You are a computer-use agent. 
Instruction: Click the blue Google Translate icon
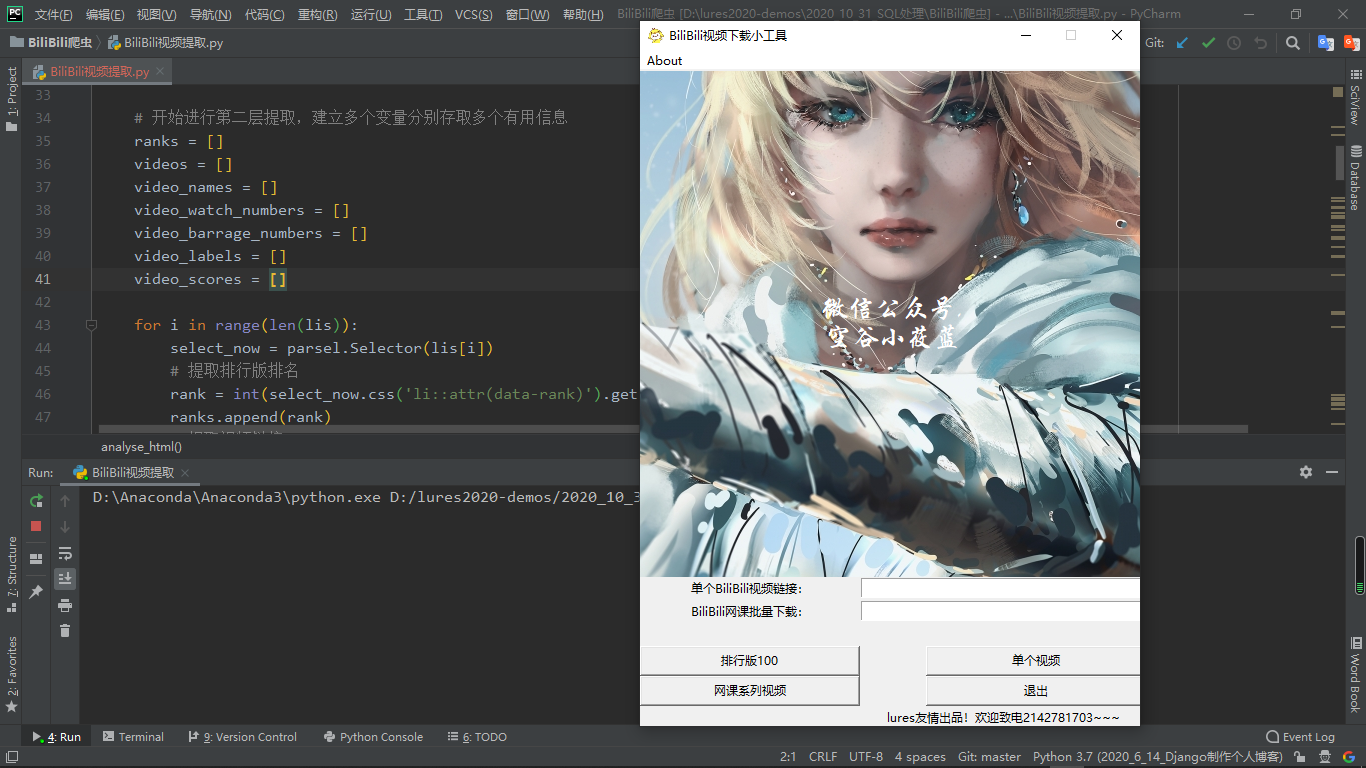click(x=1326, y=43)
